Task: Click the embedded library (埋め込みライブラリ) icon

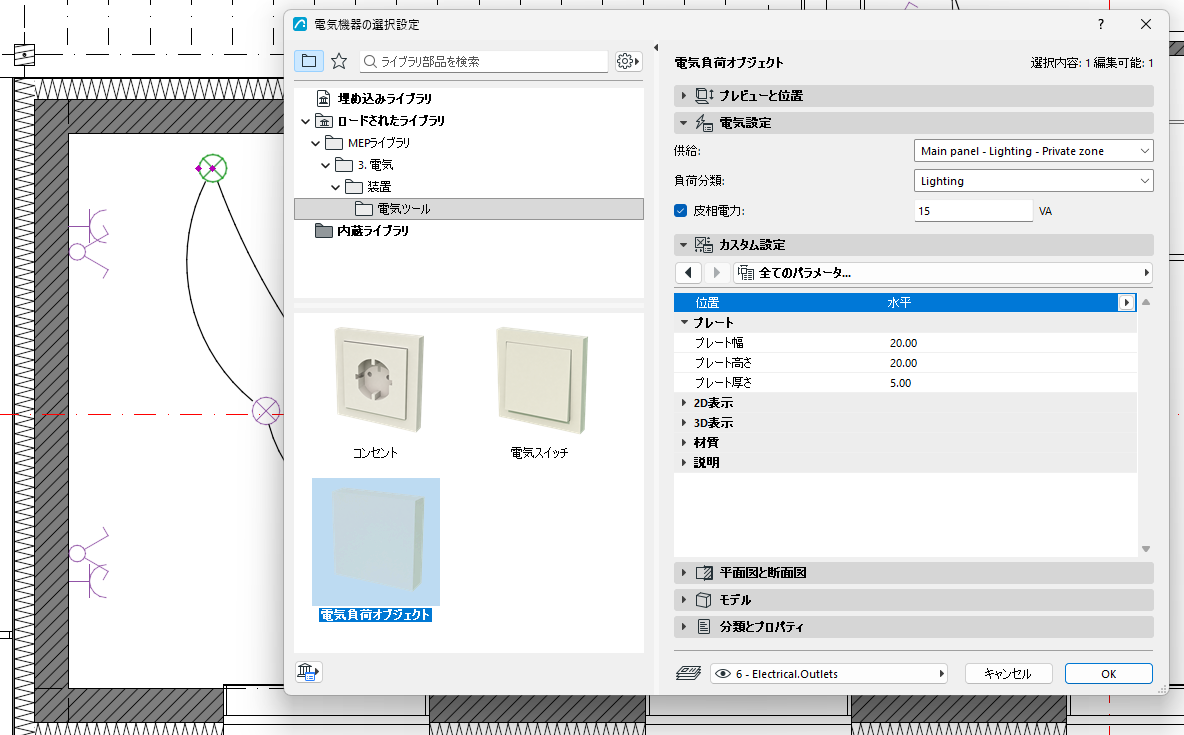Action: click(x=323, y=99)
